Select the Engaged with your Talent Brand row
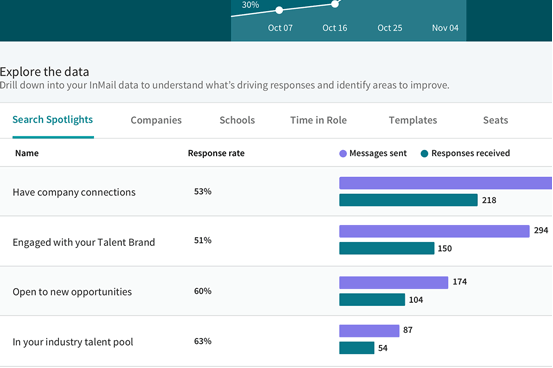553x368 pixels. (276, 241)
